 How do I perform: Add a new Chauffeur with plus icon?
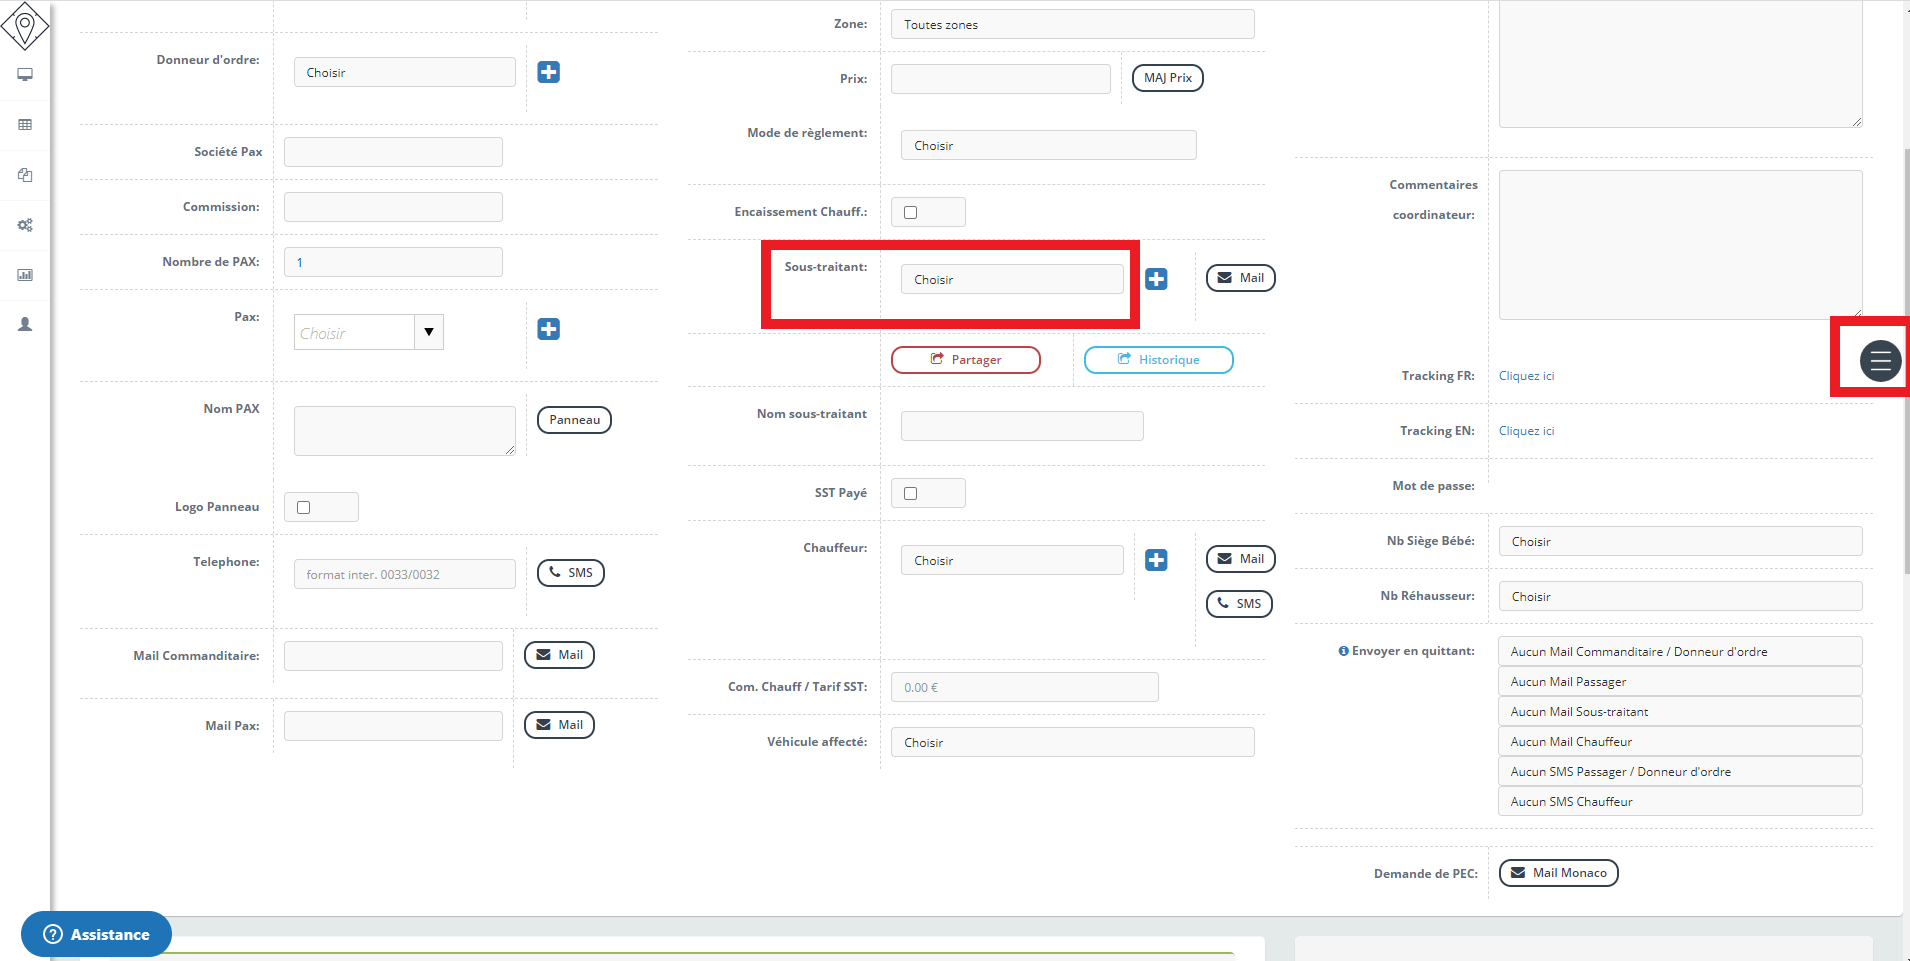pyautogui.click(x=1156, y=560)
